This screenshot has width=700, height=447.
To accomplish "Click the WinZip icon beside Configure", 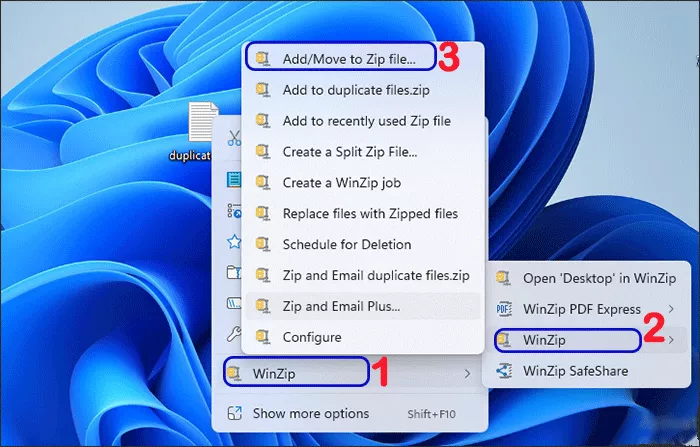I will pyautogui.click(x=263, y=336).
